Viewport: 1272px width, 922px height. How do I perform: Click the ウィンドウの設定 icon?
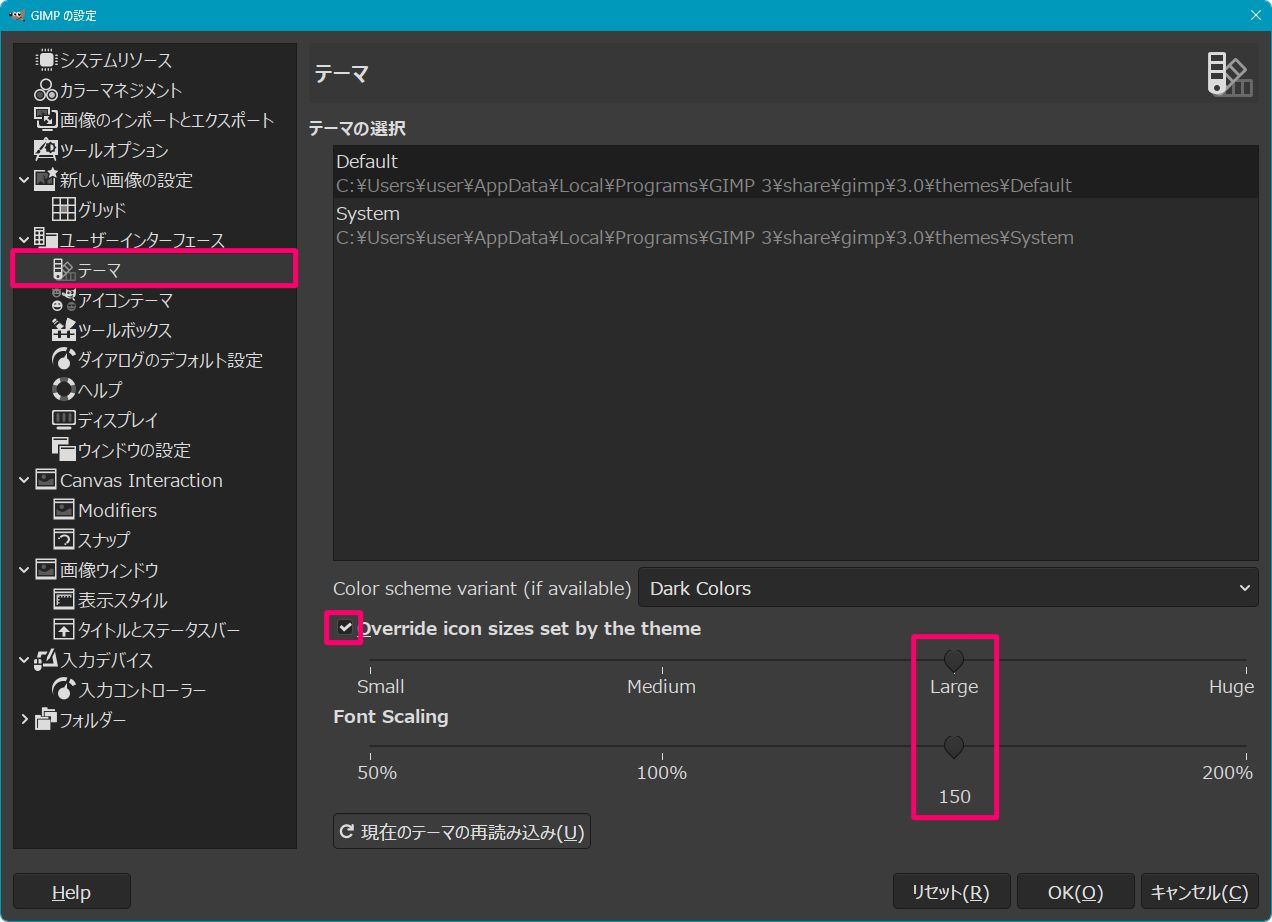64,450
